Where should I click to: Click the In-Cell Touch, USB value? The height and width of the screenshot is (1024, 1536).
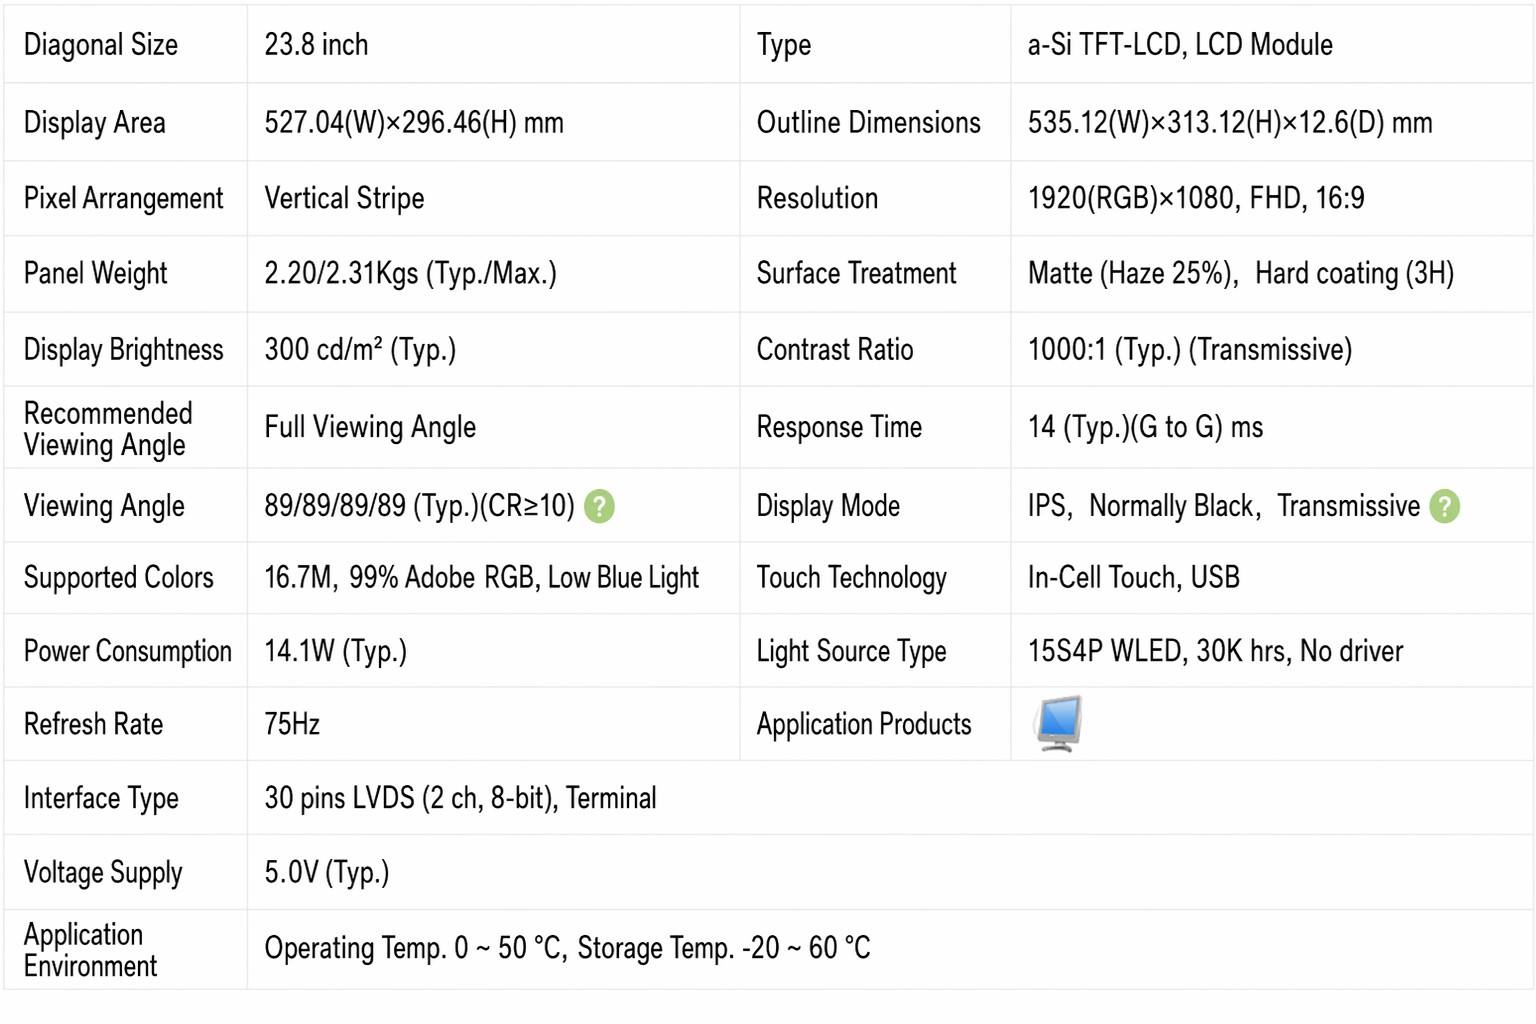coord(1134,577)
